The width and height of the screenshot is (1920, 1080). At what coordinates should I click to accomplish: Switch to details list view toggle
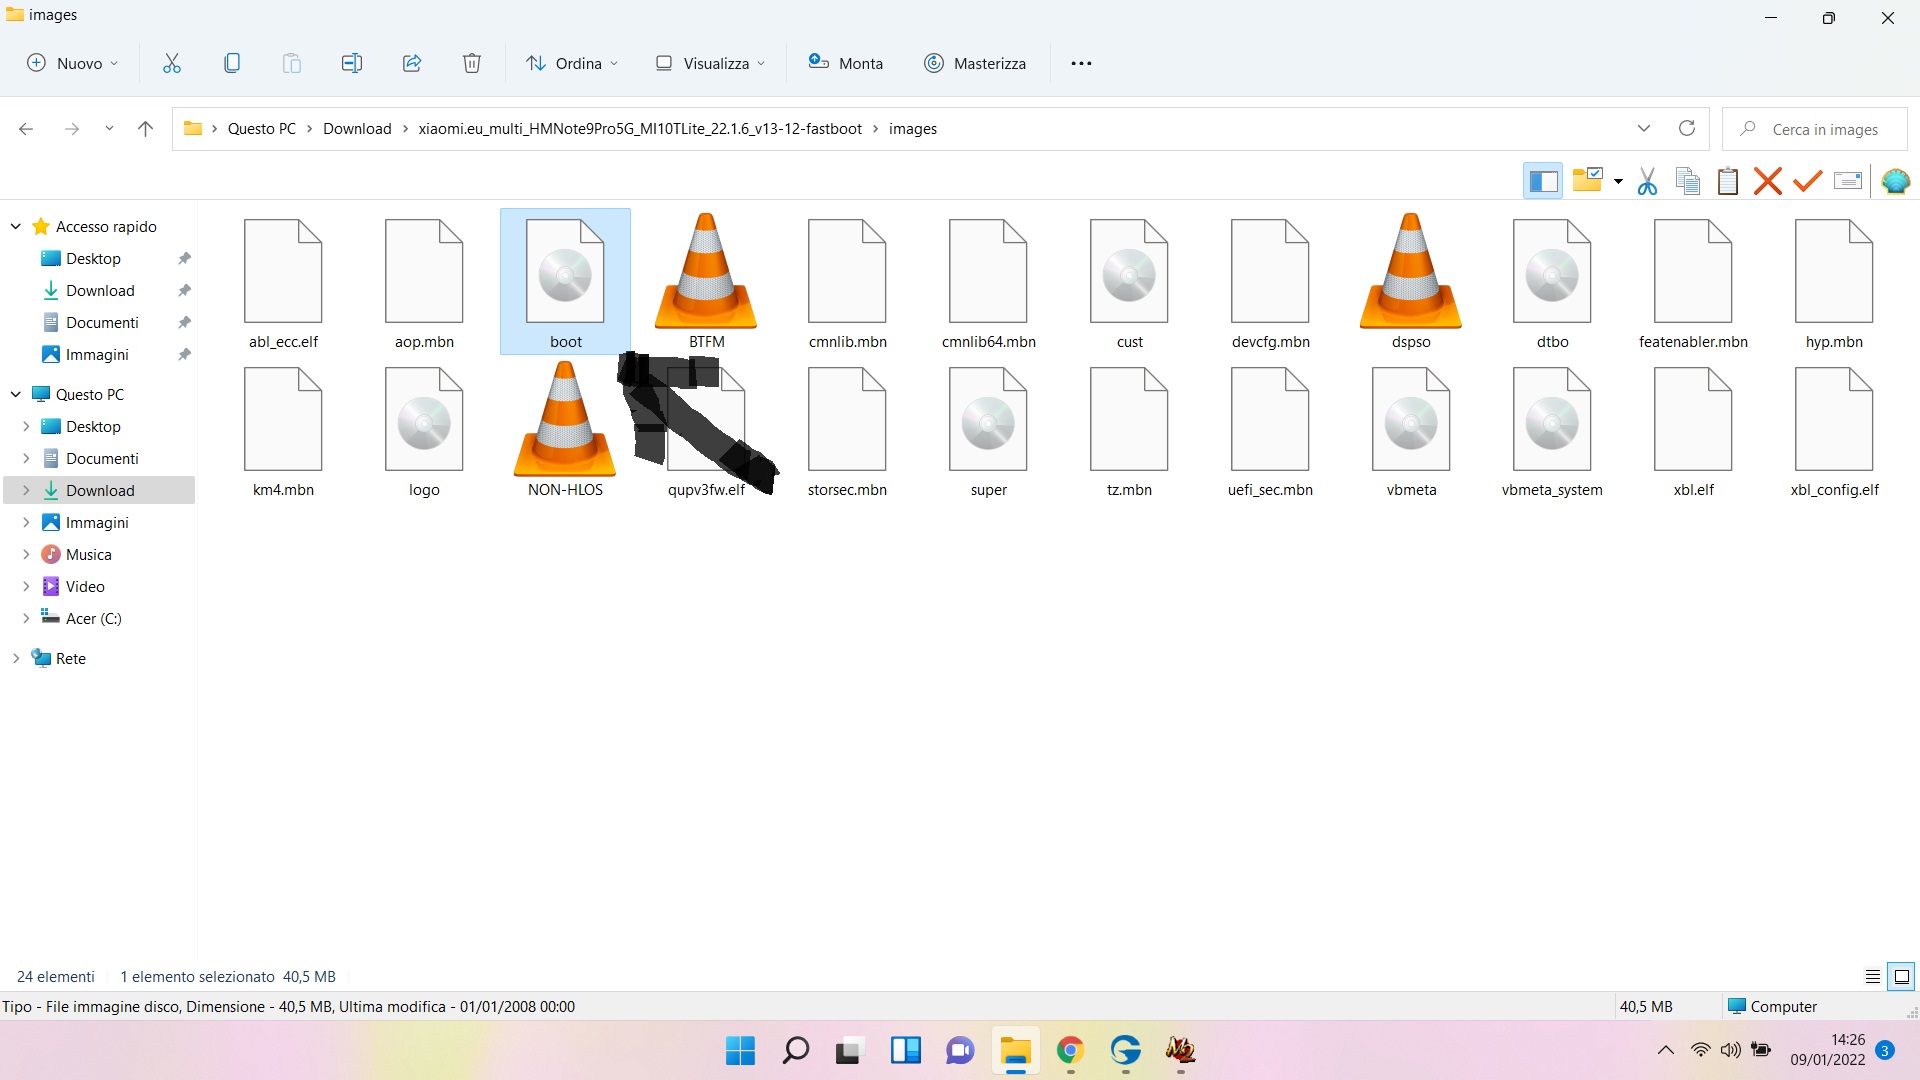(1873, 977)
